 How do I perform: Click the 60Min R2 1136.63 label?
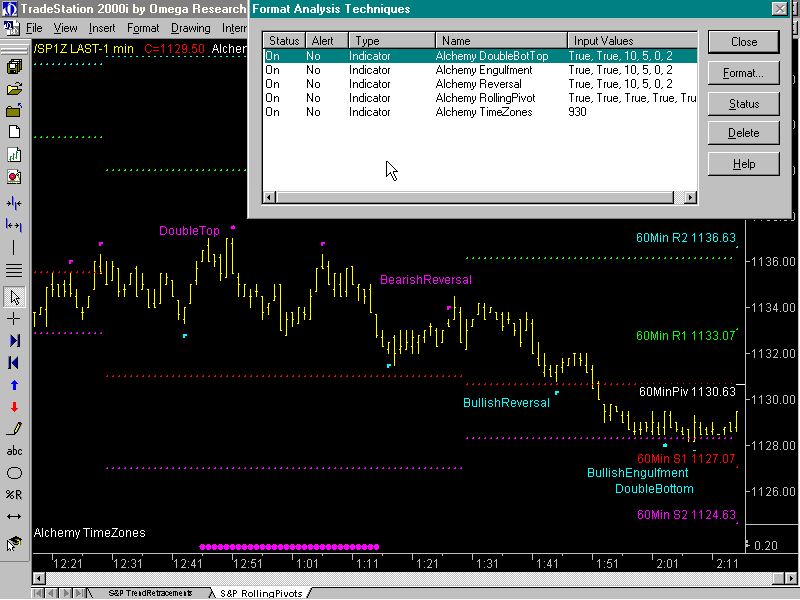click(686, 238)
